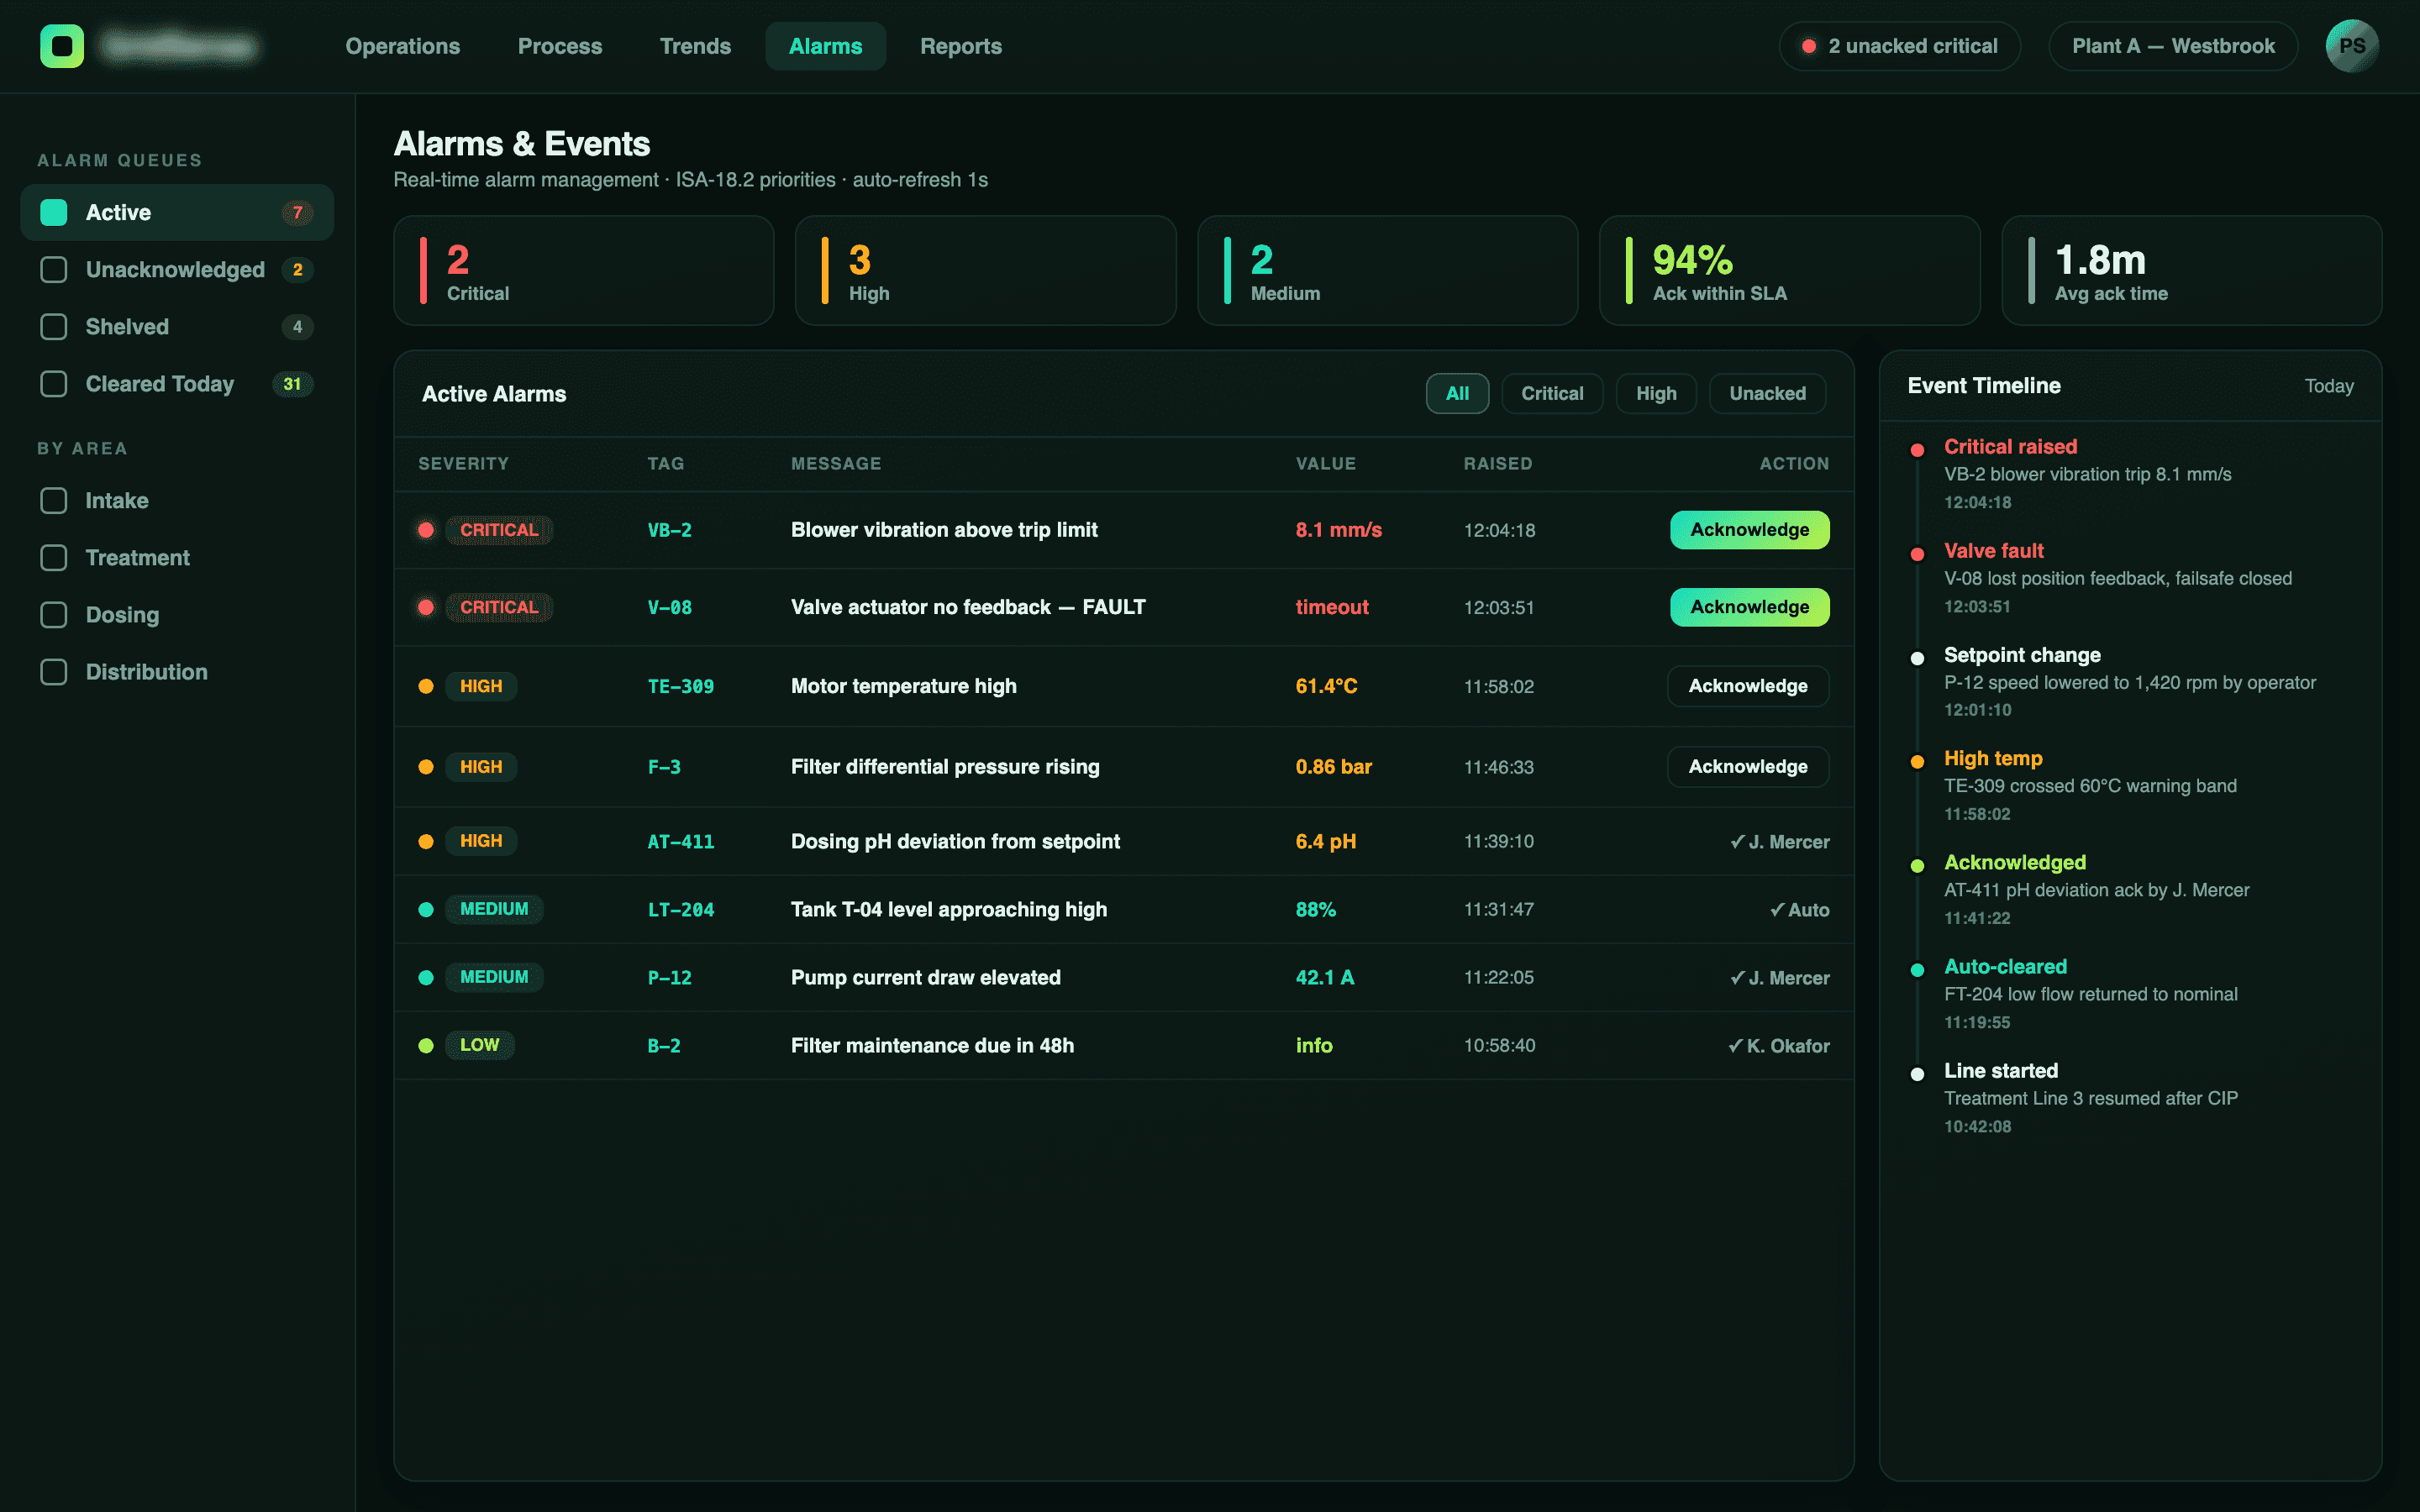Click the green severity dot for B-2
The image size is (2420, 1512).
point(426,1045)
